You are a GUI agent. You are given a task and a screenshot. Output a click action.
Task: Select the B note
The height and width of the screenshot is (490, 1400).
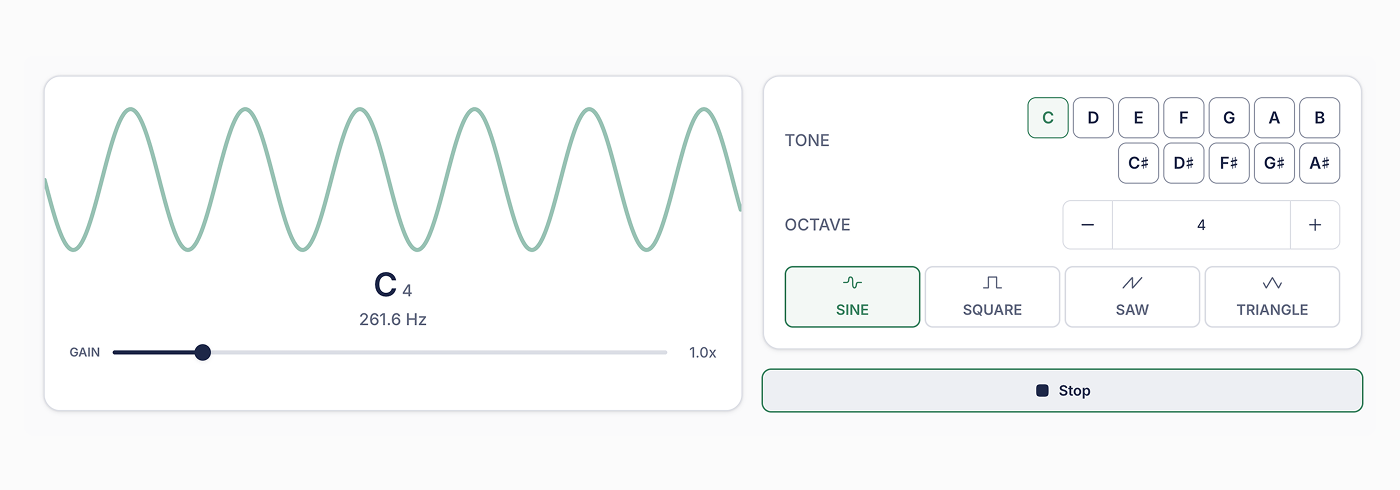pos(1320,118)
